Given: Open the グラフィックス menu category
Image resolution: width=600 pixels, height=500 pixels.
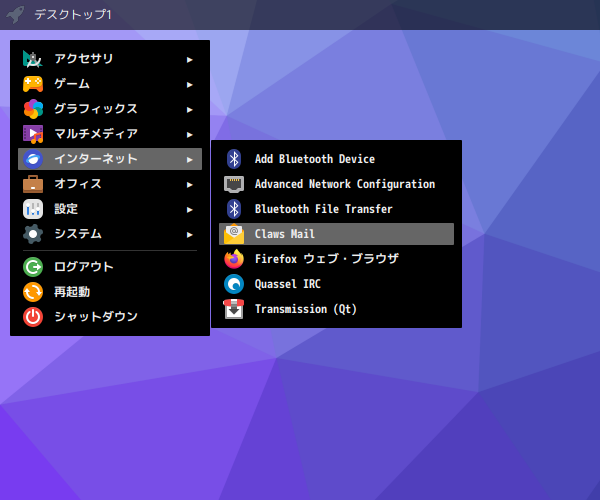Looking at the screenshot, I should [110, 109].
